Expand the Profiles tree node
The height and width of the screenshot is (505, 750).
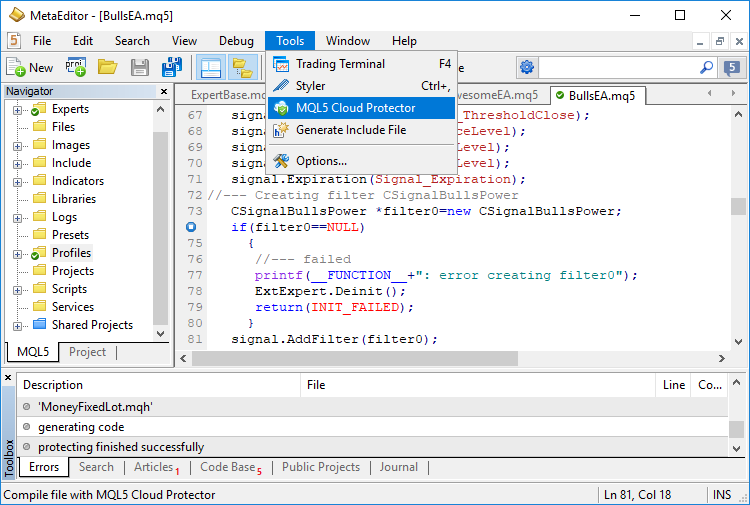[x=17, y=254]
